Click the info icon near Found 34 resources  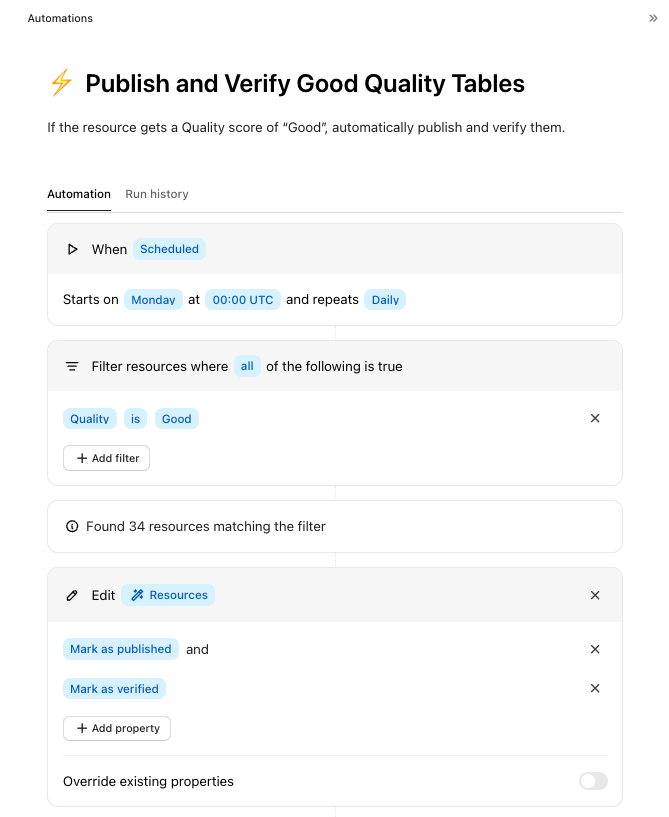pyautogui.click(x=72, y=526)
